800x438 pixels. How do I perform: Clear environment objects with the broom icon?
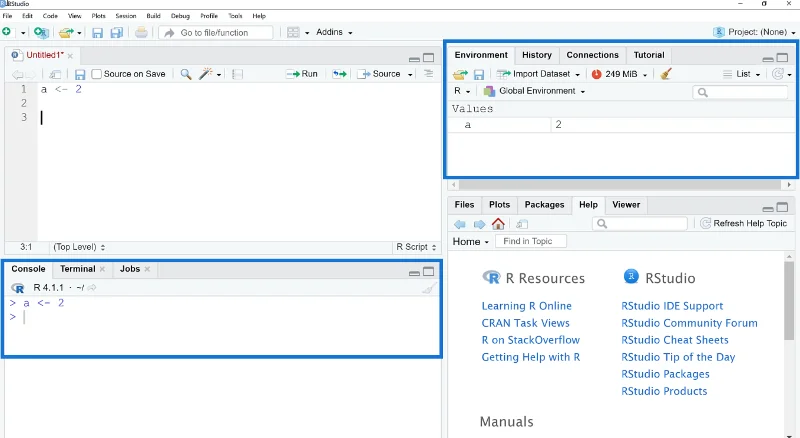(x=665, y=74)
